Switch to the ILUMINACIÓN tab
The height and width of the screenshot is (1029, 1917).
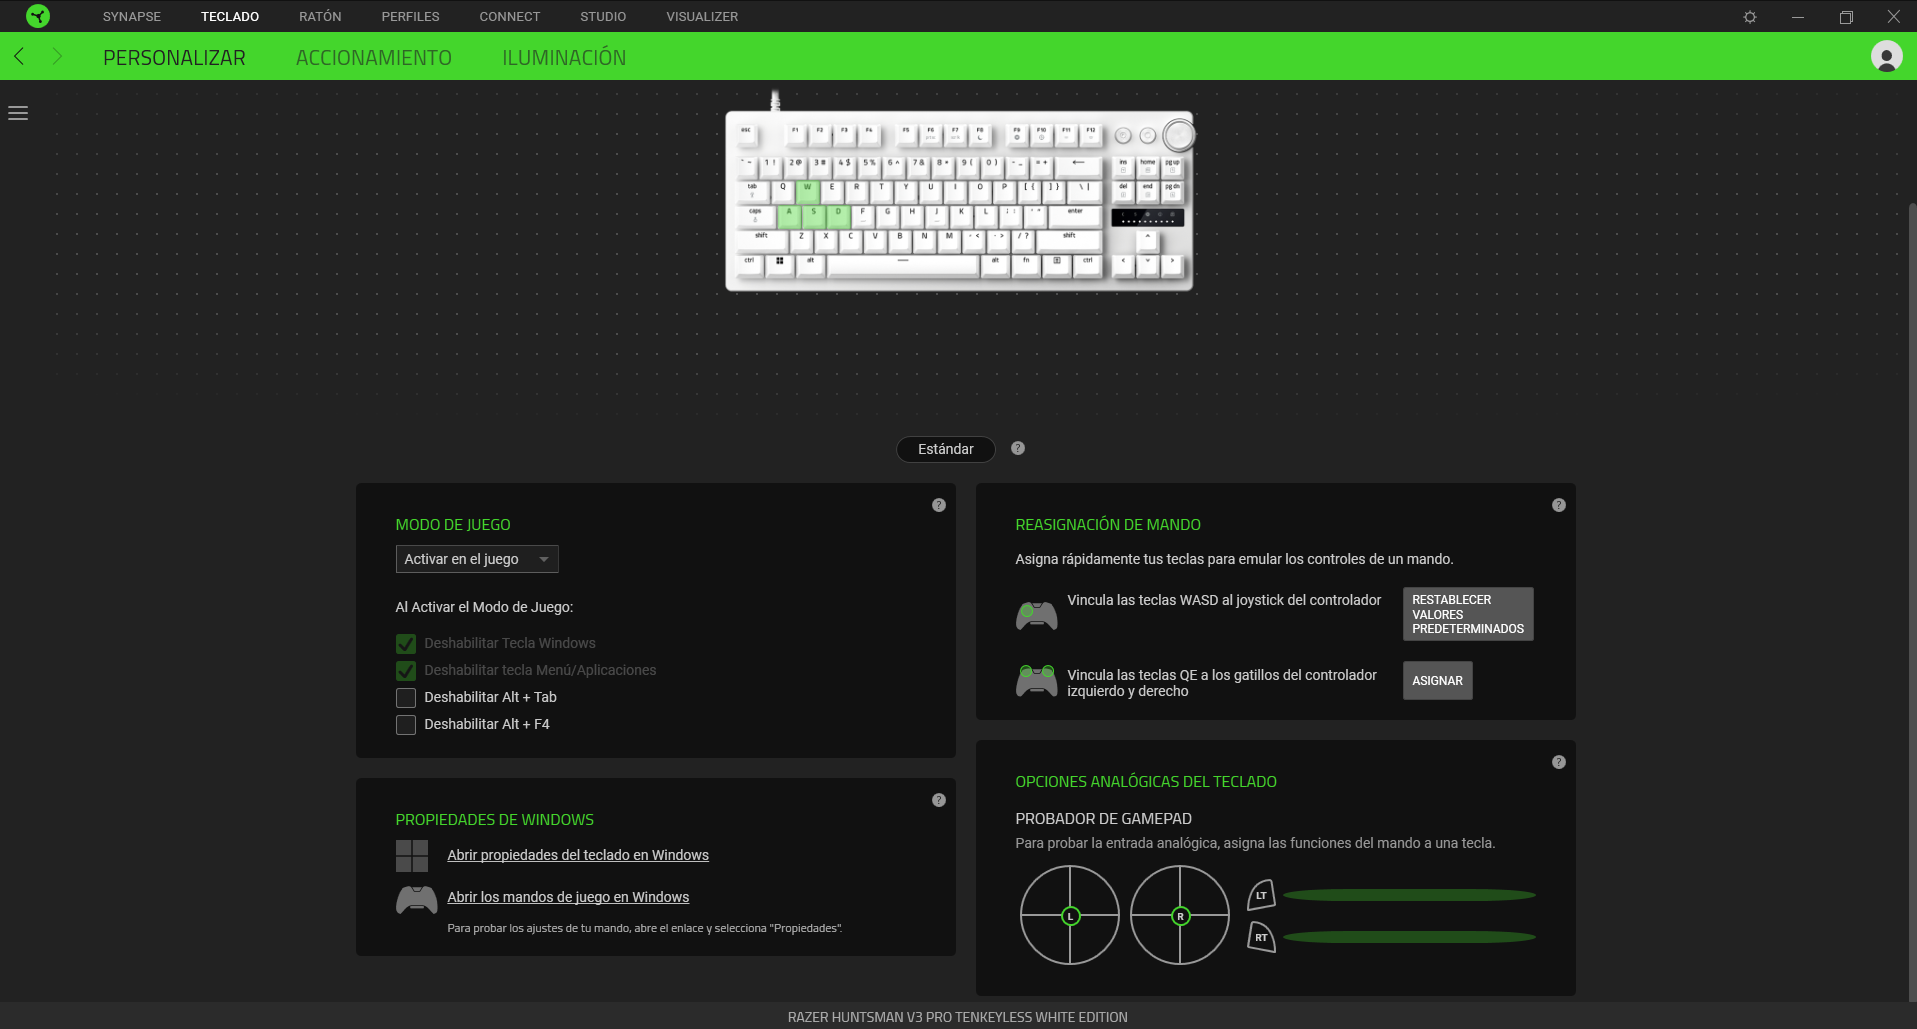(564, 58)
